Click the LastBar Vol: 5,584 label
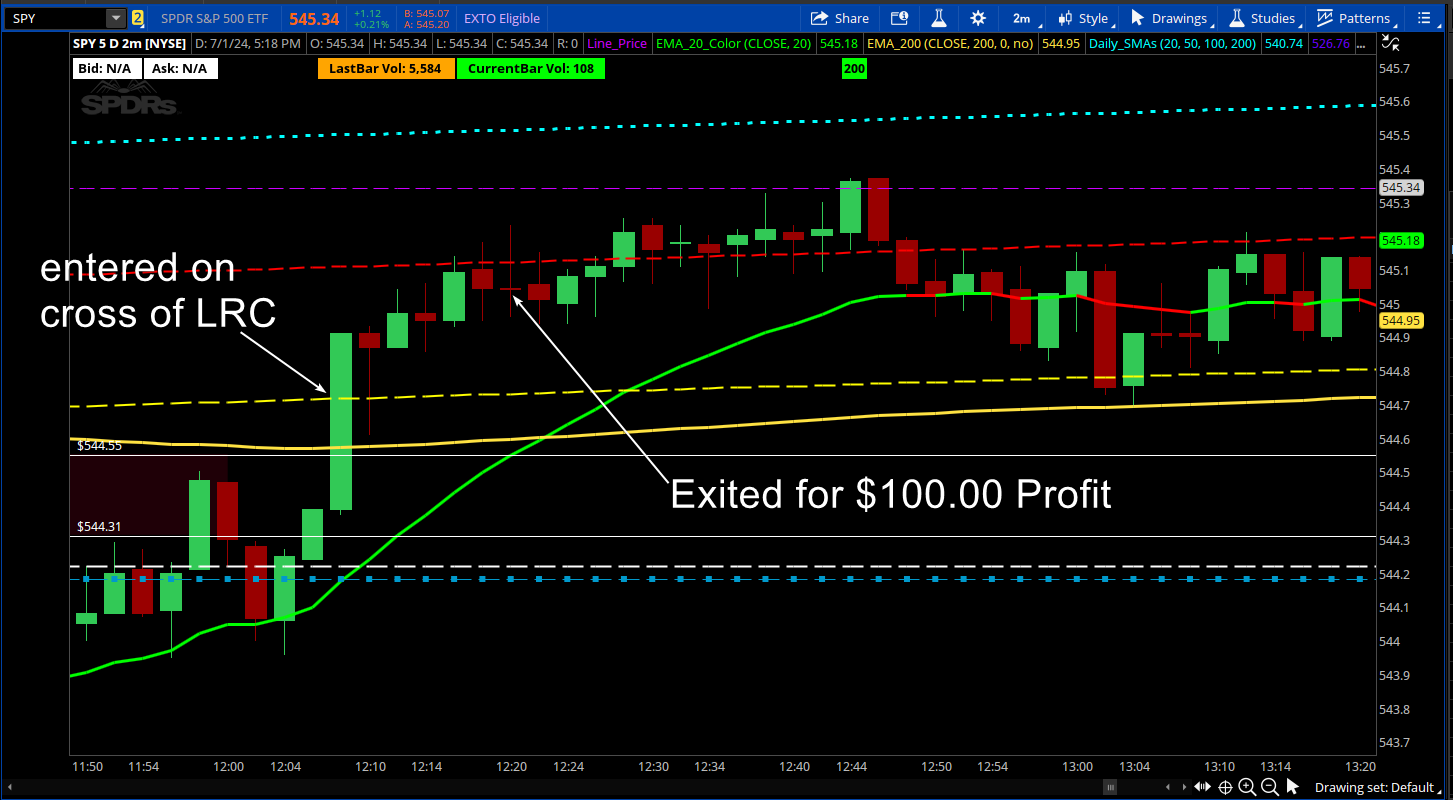Viewport: 1453px width, 800px height. point(386,68)
